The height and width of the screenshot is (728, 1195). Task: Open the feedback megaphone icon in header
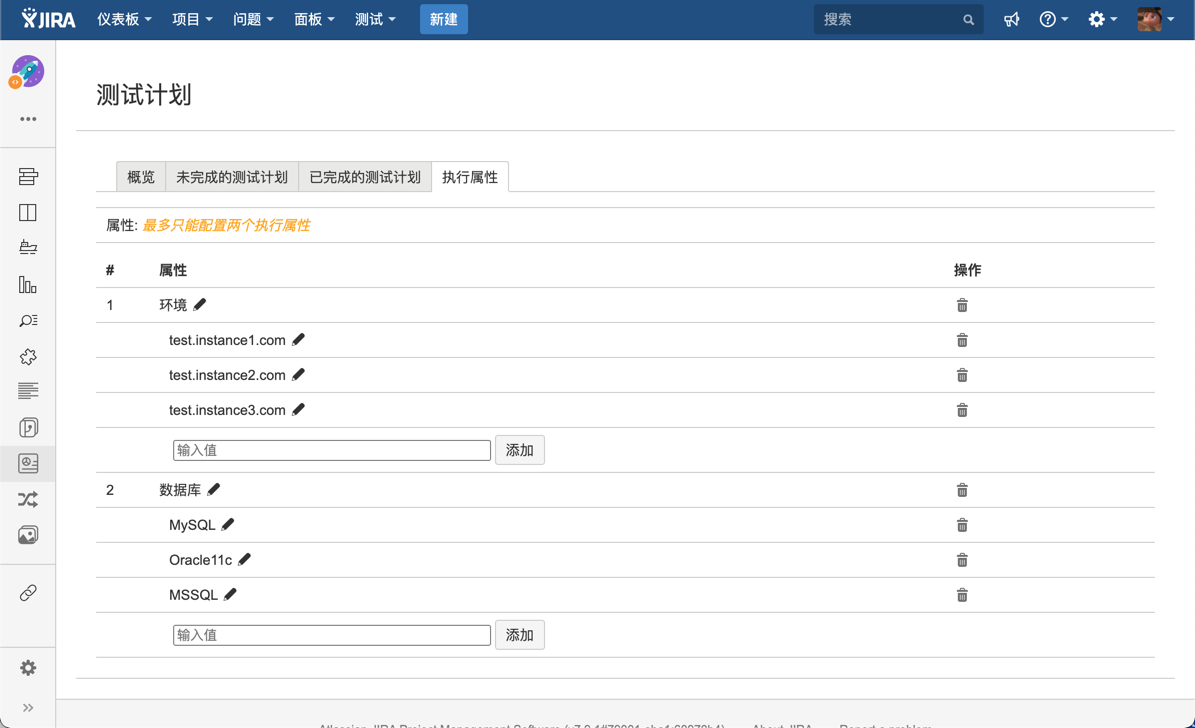[1012, 20]
